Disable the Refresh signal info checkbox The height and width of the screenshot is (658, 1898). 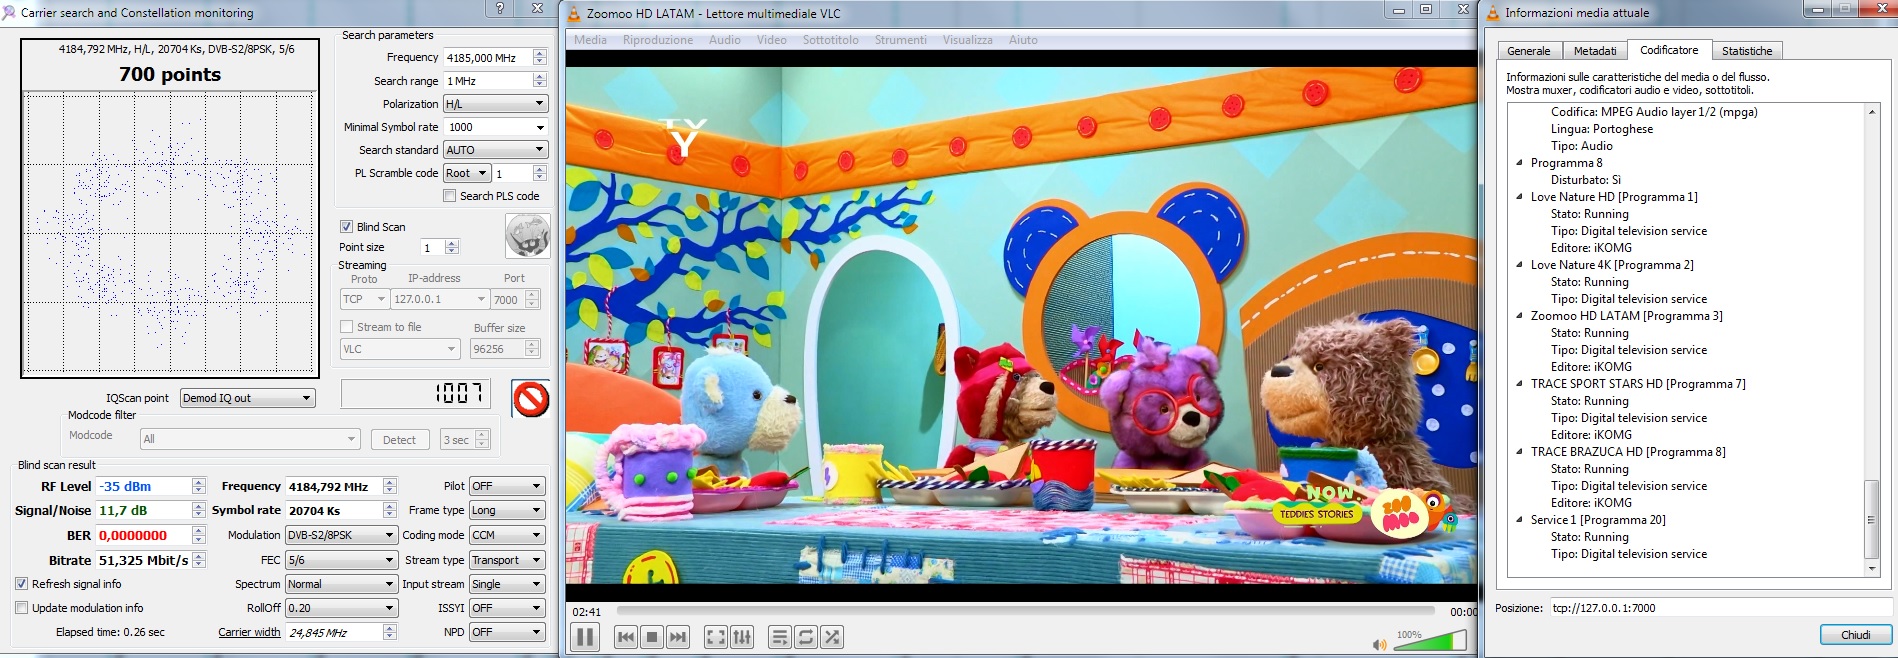21,584
